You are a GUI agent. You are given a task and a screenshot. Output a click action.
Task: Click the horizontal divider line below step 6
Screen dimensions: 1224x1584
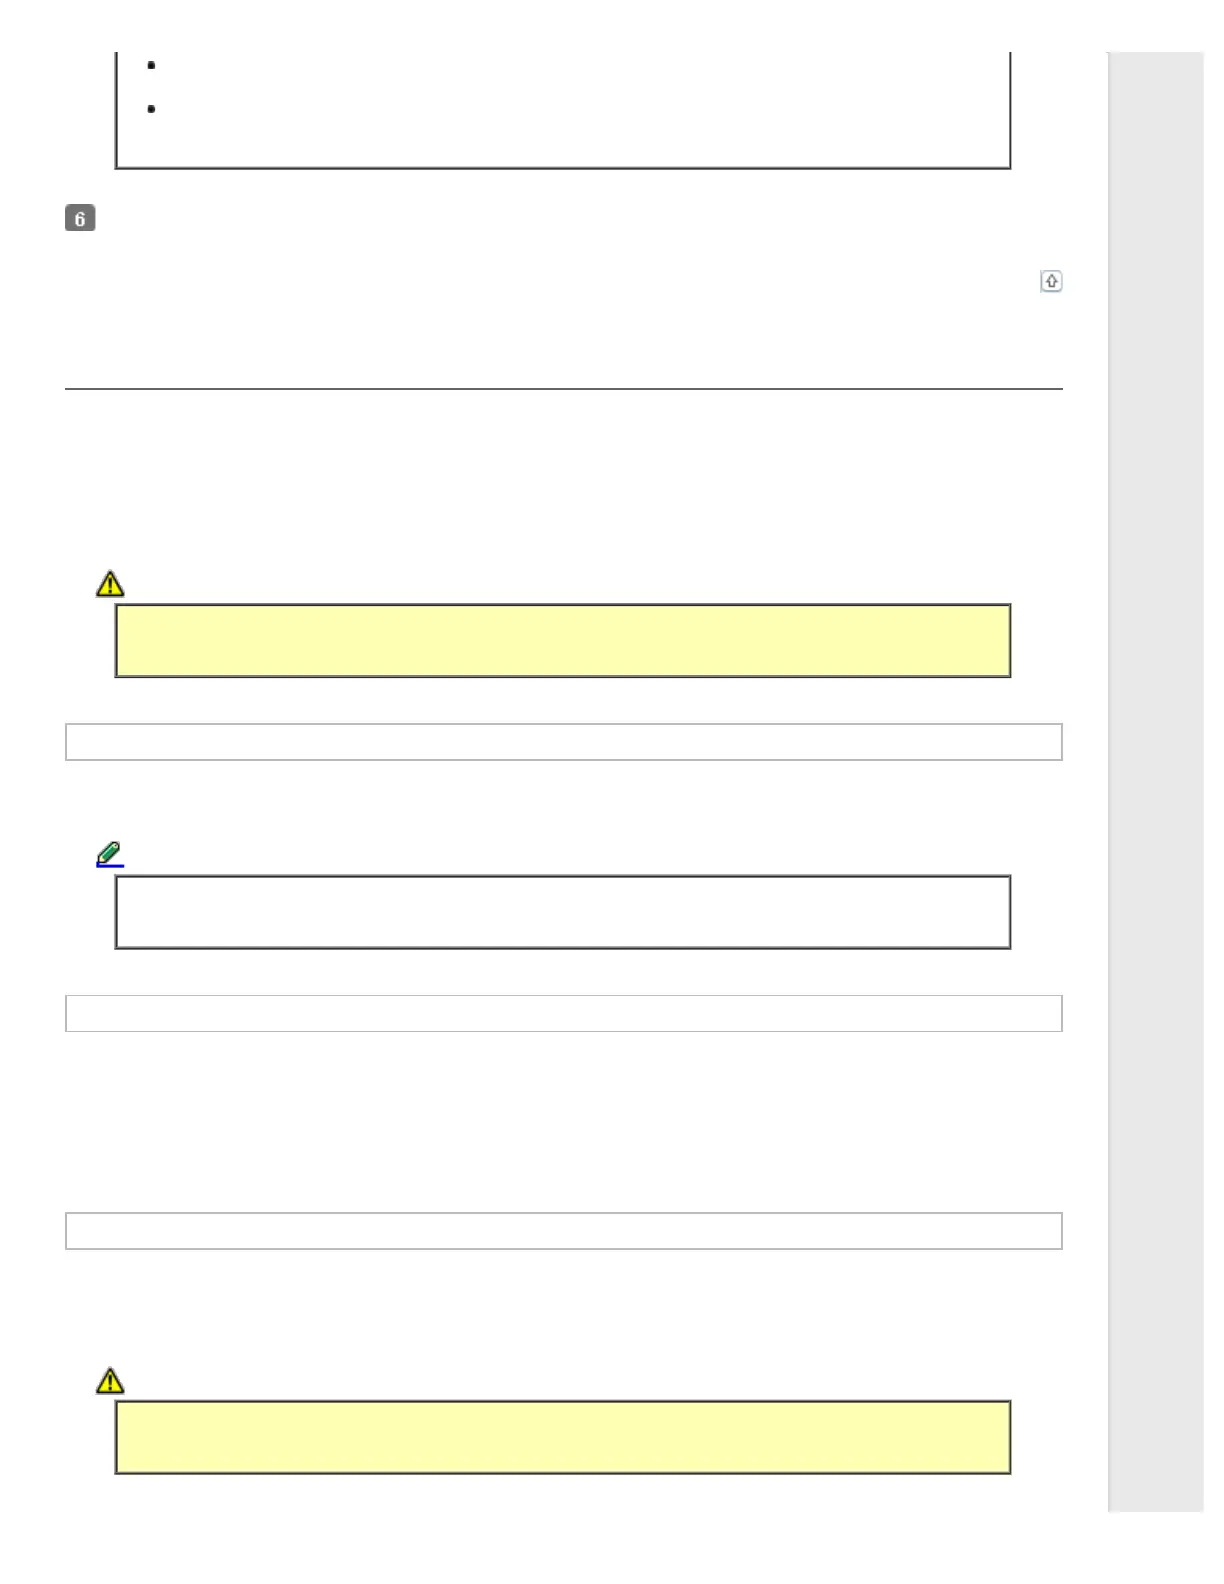coord(563,389)
